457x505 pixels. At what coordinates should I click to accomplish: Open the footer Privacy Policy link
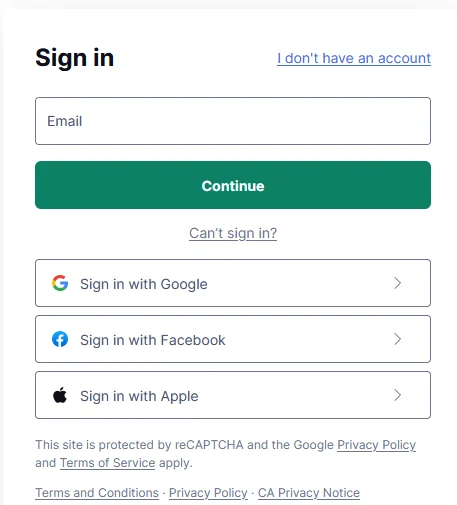tap(208, 493)
